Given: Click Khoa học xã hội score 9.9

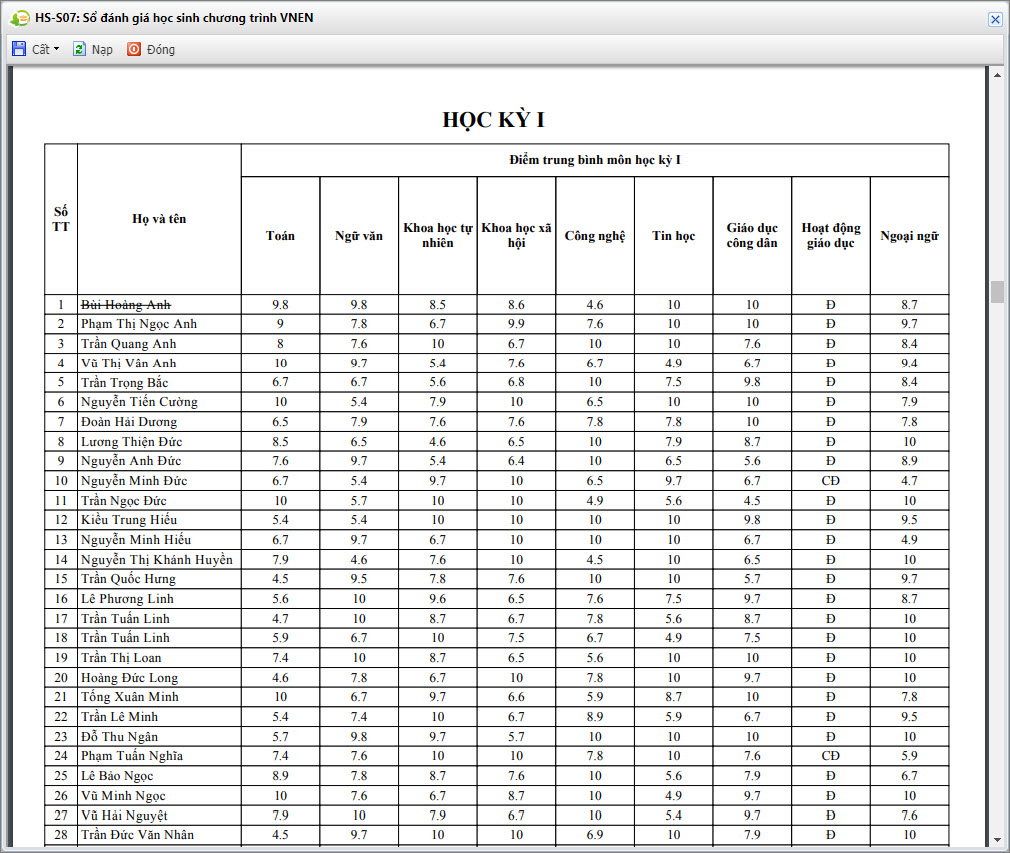Looking at the screenshot, I should (x=517, y=324).
